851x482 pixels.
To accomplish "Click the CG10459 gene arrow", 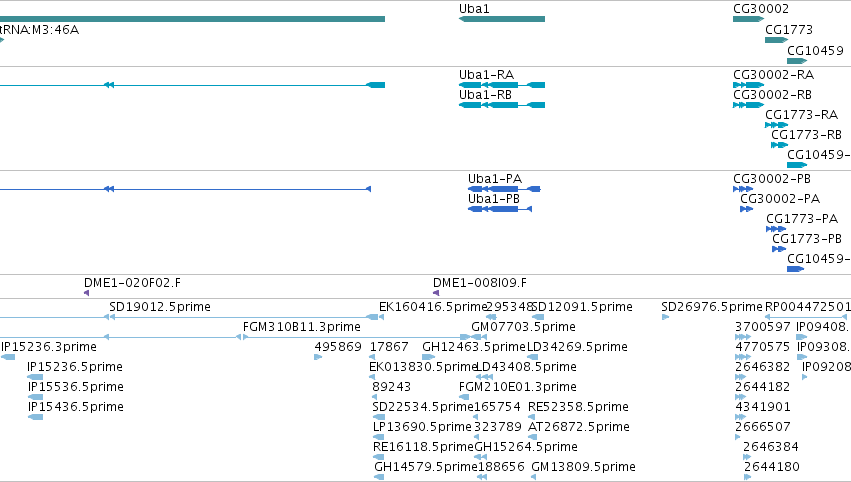I will [x=797, y=61].
